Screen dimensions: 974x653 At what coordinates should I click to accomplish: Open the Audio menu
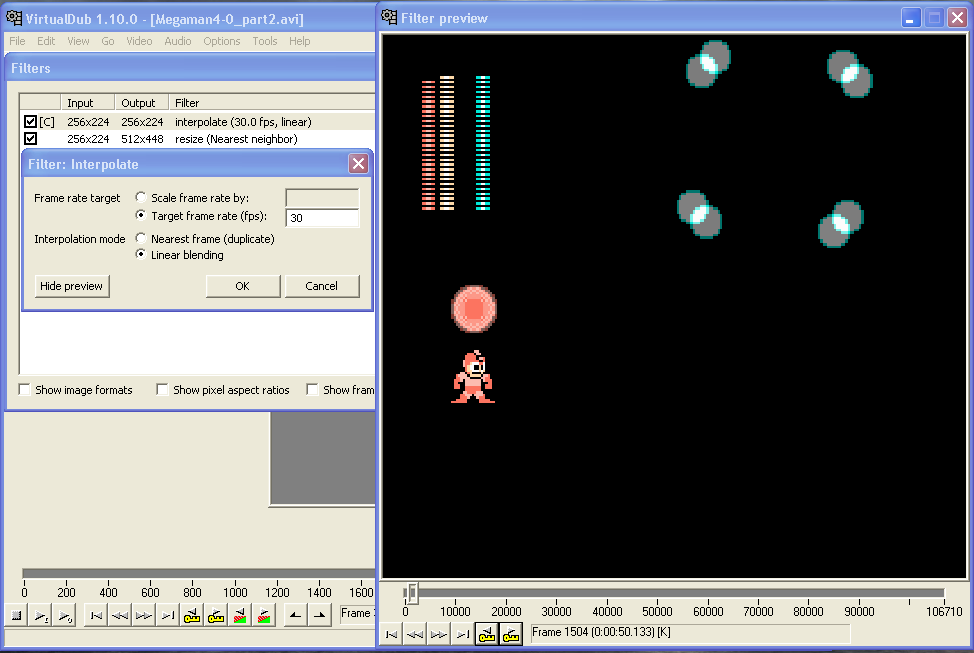point(177,41)
